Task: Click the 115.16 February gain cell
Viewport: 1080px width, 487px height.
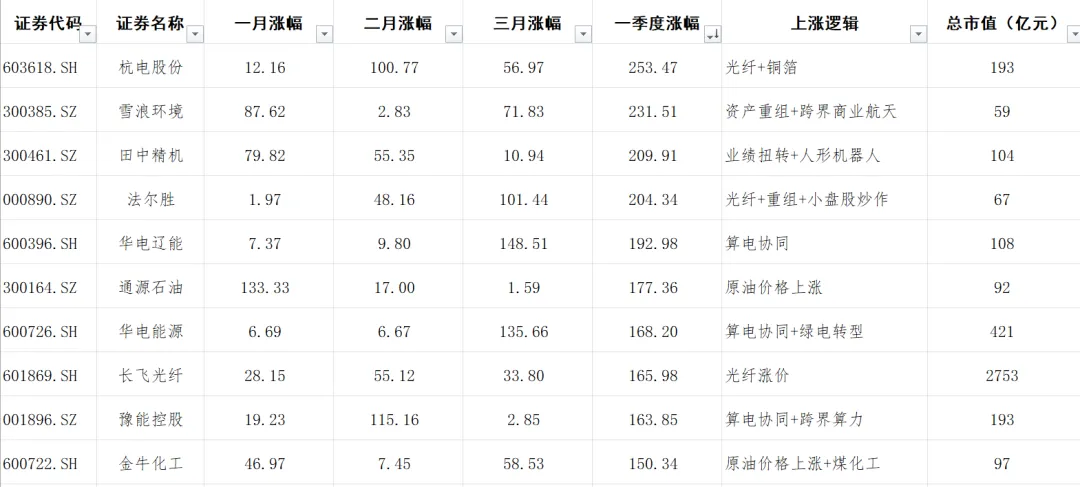Action: point(394,420)
